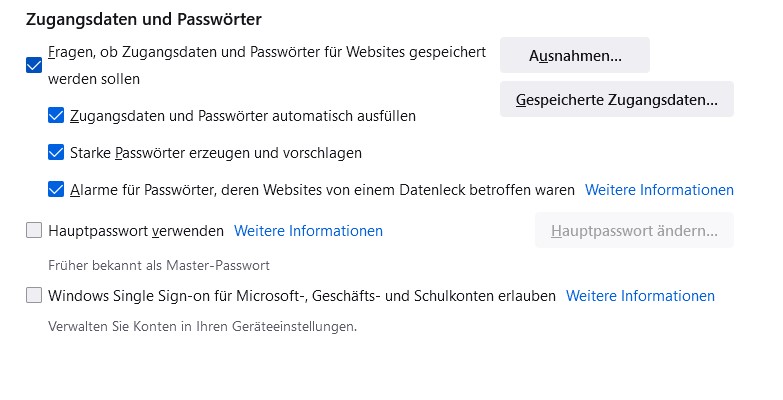The height and width of the screenshot is (400, 783).
Task: Open 'Weitere Informationen' link for Datenleck alarms
Action: (x=659, y=190)
